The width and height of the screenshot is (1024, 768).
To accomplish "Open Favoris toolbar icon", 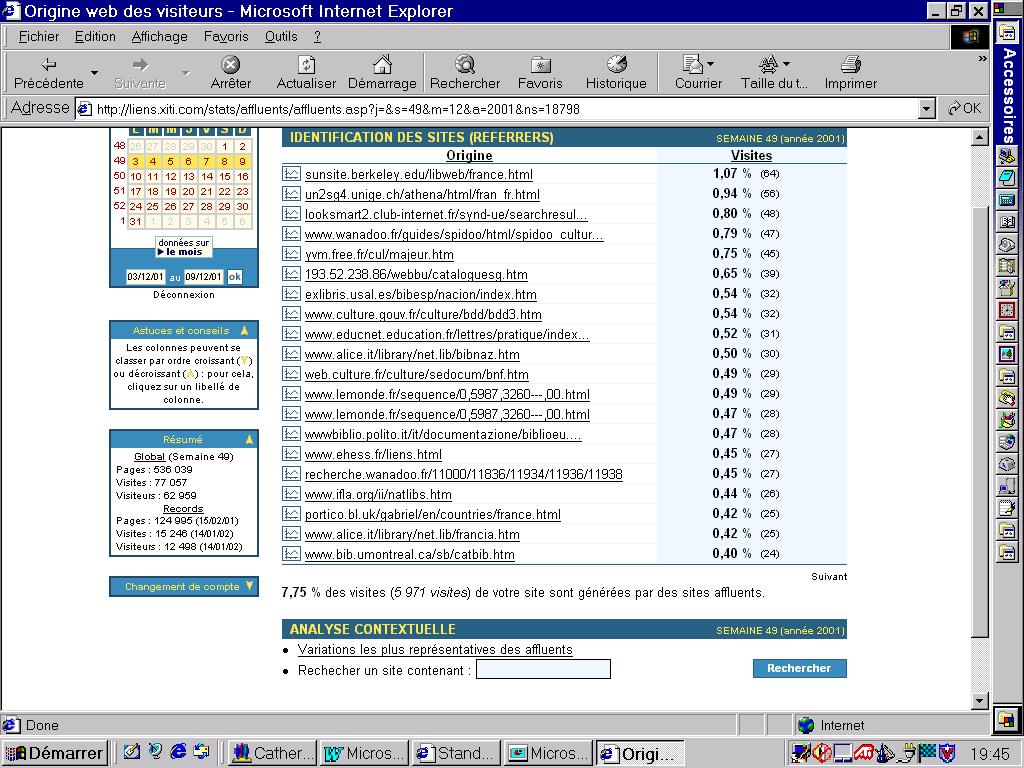I will (540, 72).
